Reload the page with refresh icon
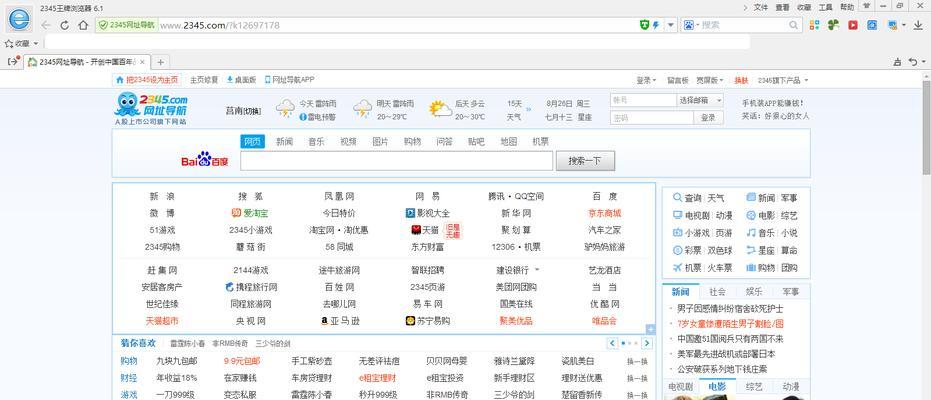Screen dimensions: 931x400 (x=65, y=26)
